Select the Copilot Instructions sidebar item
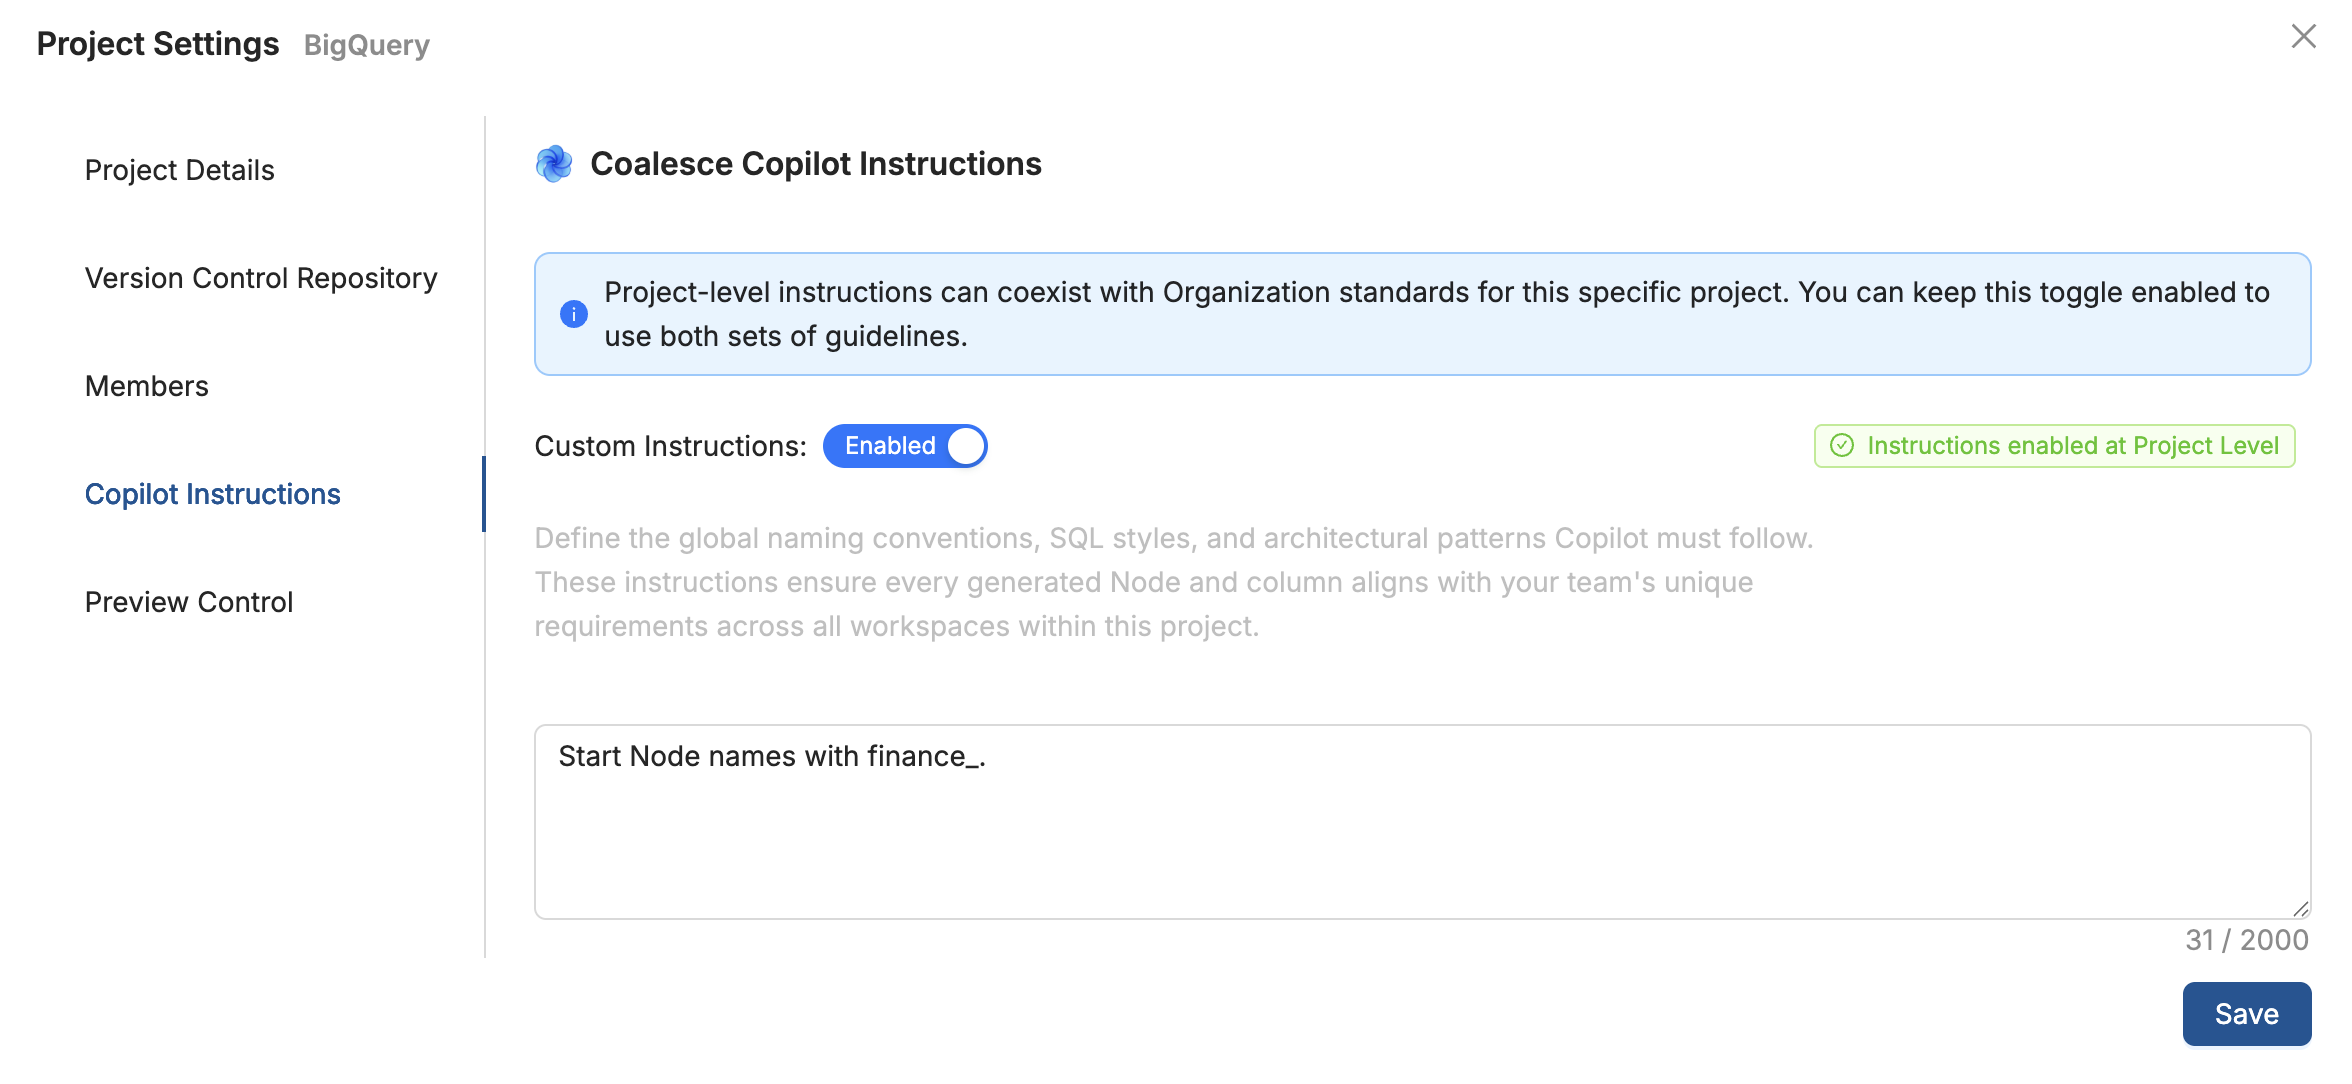The height and width of the screenshot is (1084, 2352). point(212,493)
